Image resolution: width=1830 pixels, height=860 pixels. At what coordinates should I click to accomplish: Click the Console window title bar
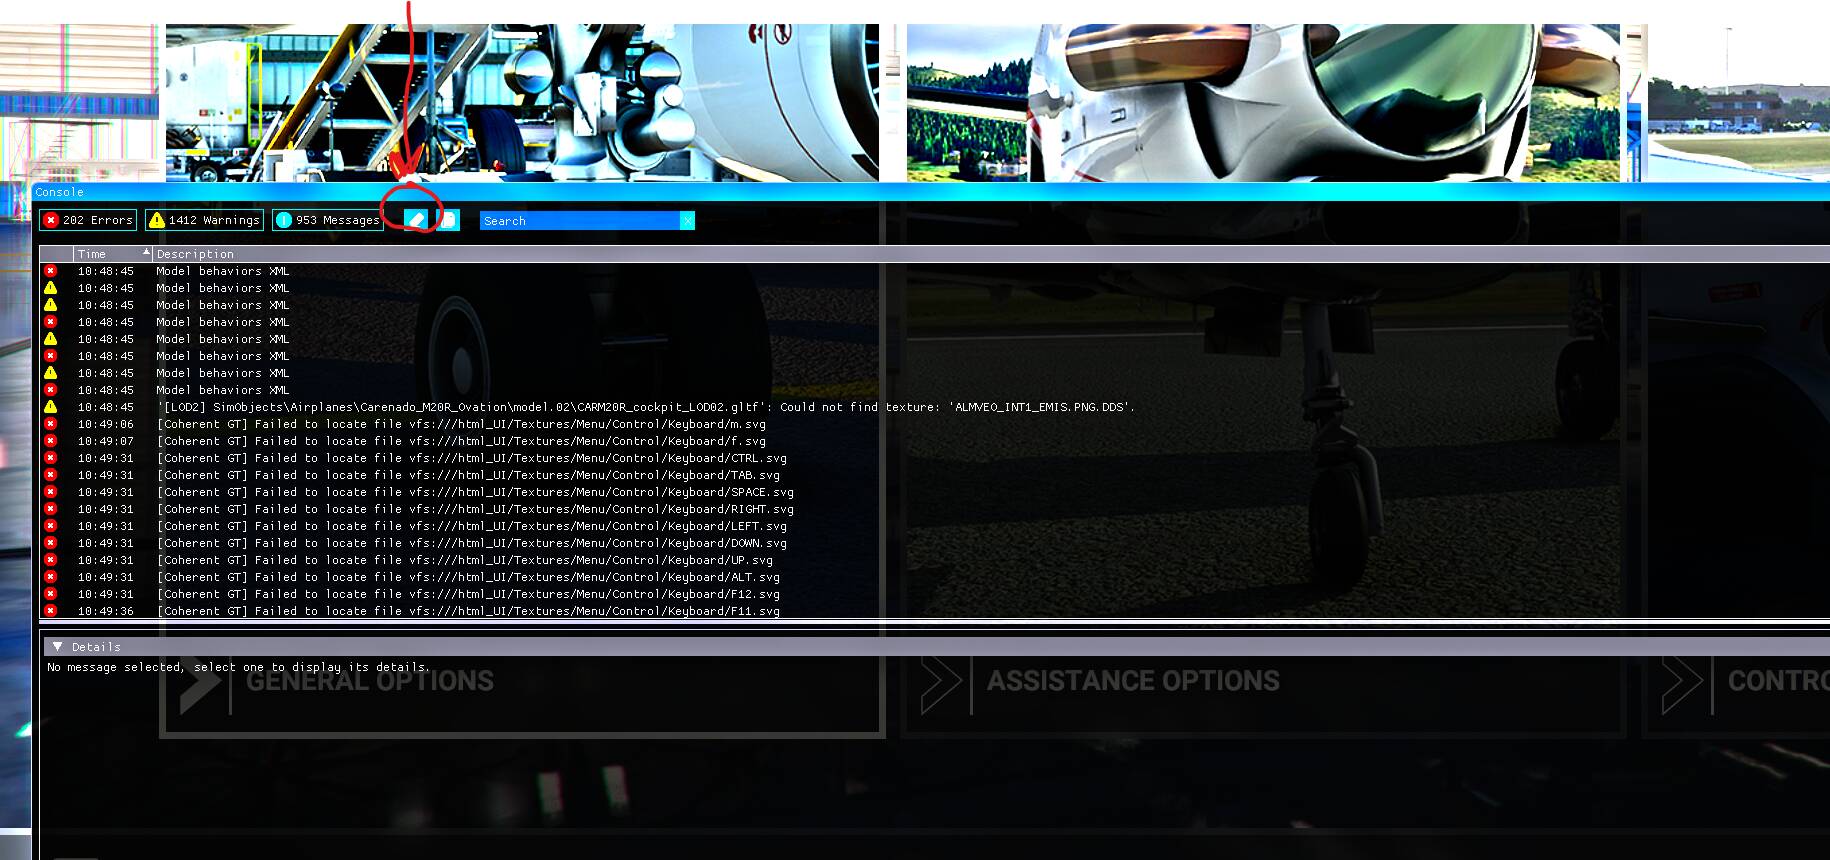pos(930,192)
